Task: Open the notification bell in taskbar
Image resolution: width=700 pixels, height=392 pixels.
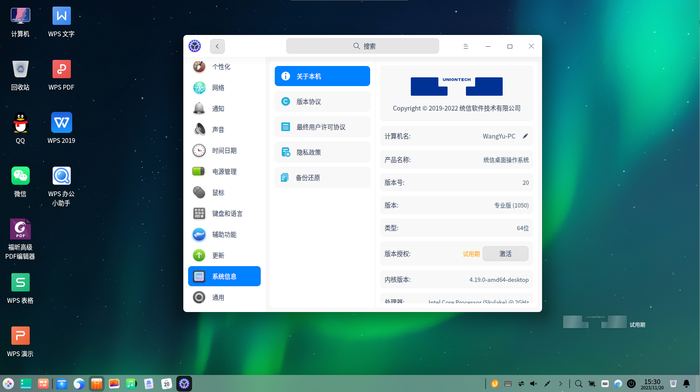Action: click(x=687, y=384)
